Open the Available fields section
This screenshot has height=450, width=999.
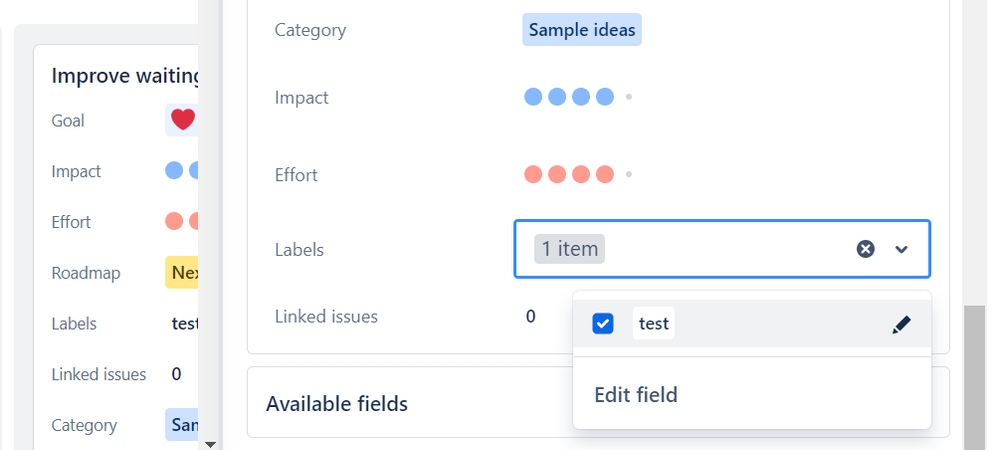337,404
